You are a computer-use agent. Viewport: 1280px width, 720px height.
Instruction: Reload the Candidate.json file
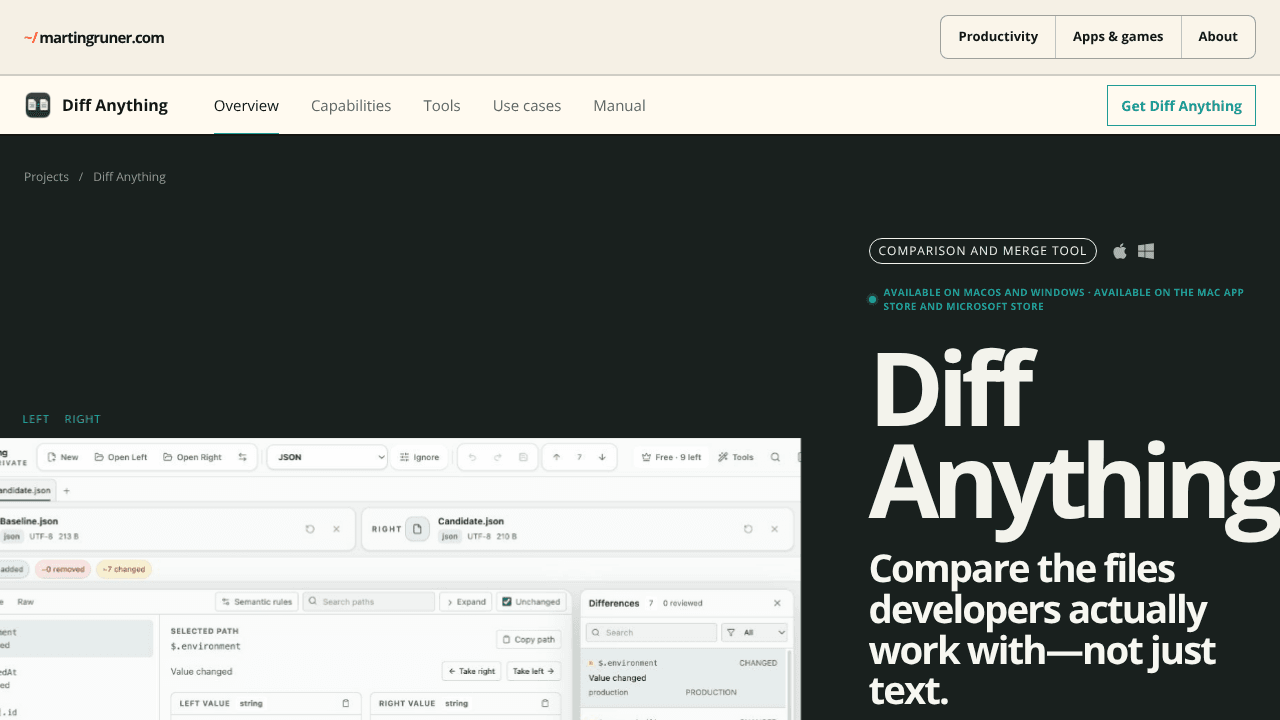[x=748, y=529]
